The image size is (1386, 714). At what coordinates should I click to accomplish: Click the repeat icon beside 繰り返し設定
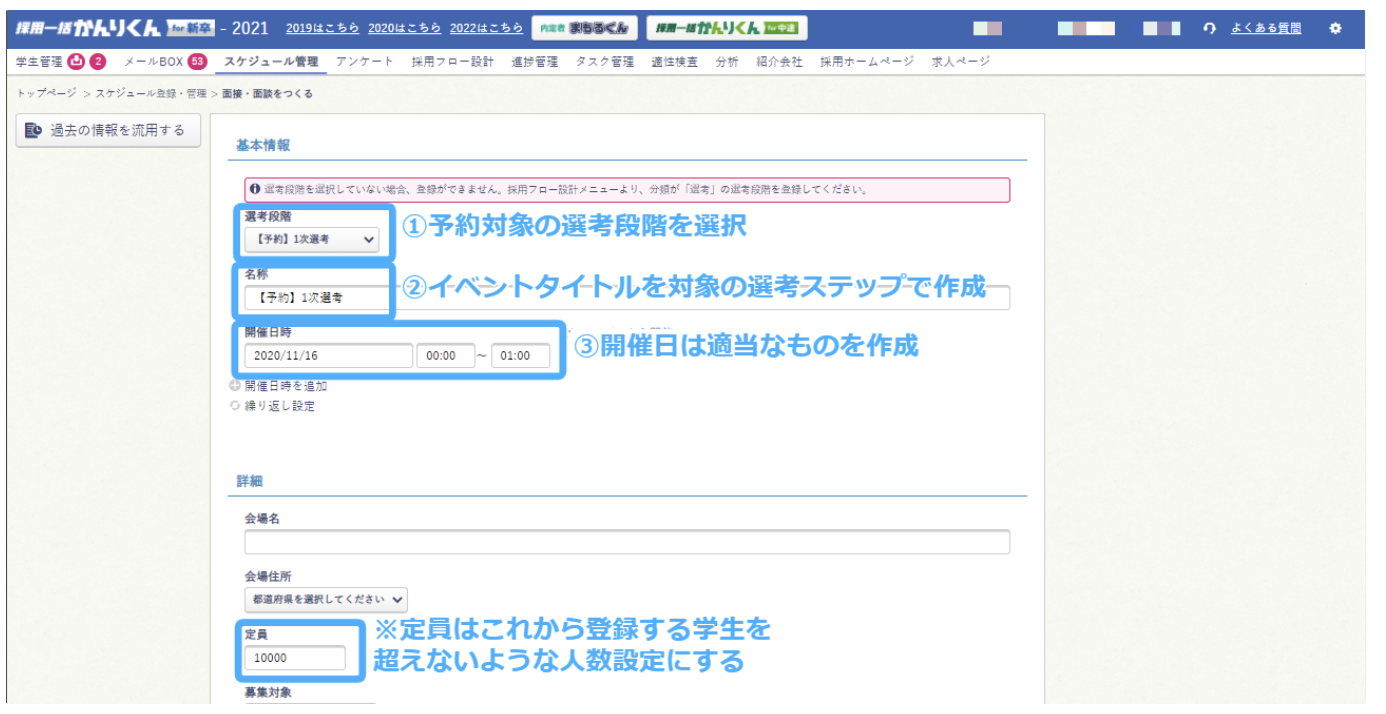click(237, 403)
